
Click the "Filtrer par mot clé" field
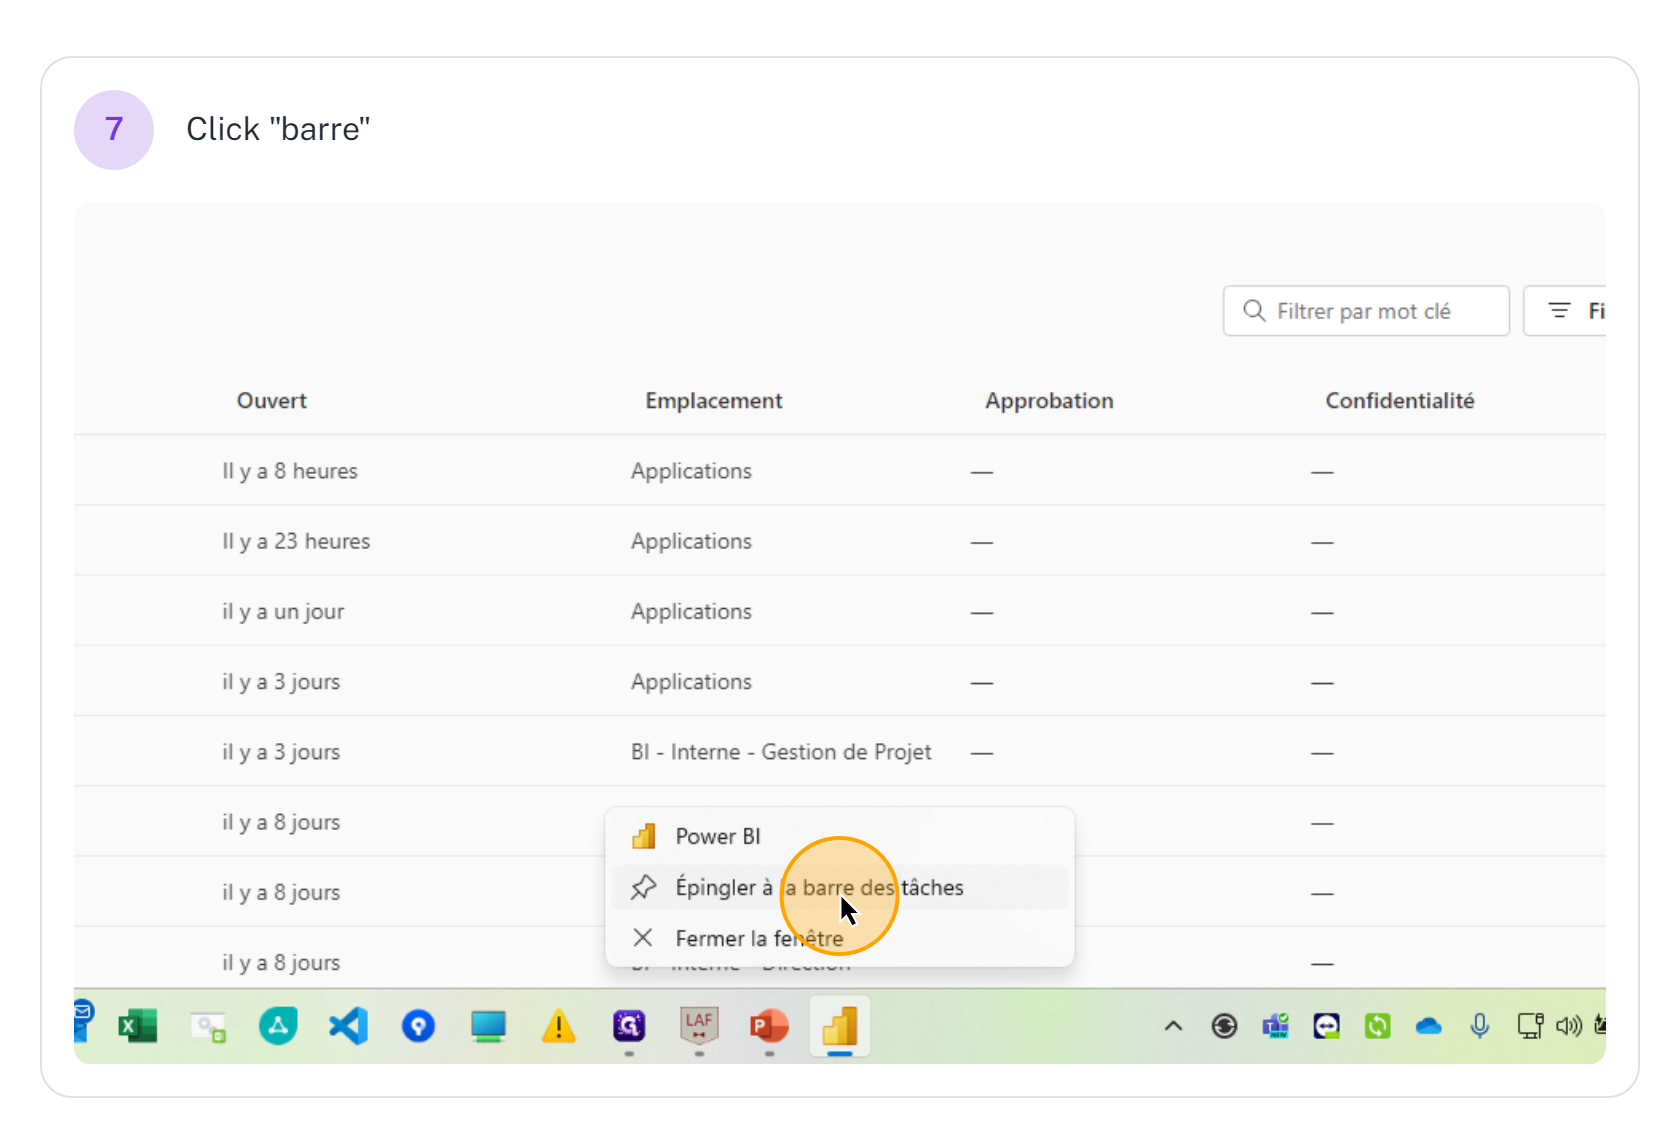[1365, 311]
